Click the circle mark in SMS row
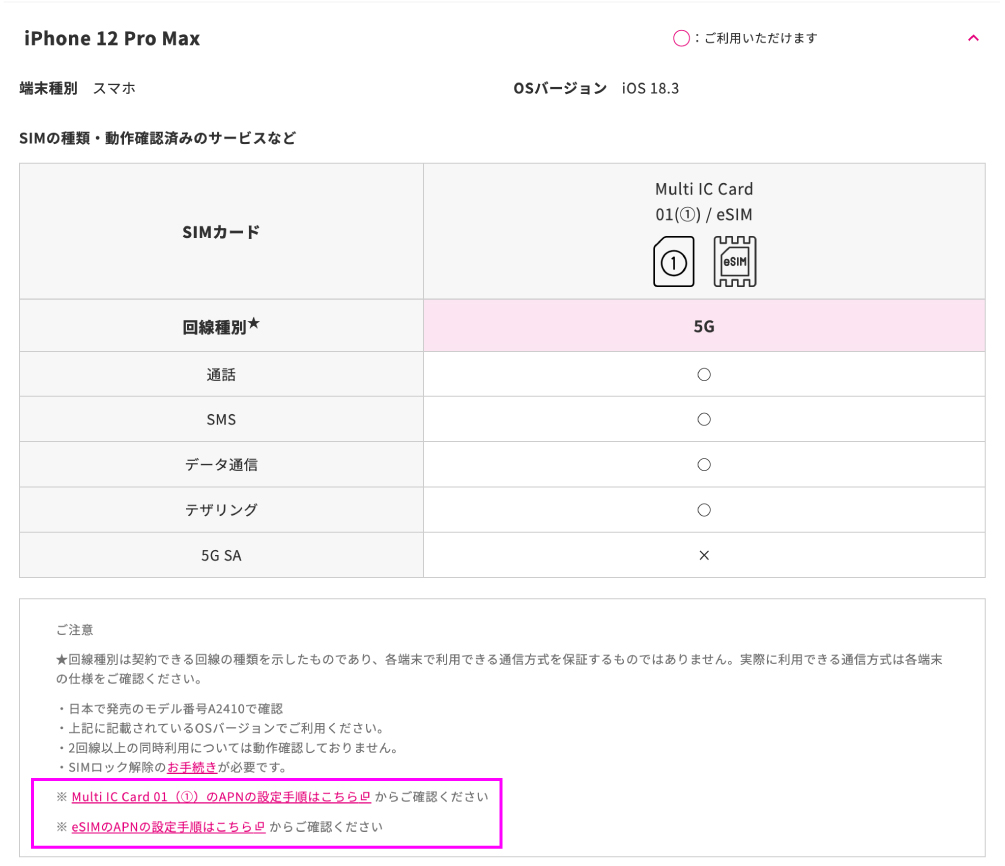This screenshot has height=866, width=1005. point(704,419)
